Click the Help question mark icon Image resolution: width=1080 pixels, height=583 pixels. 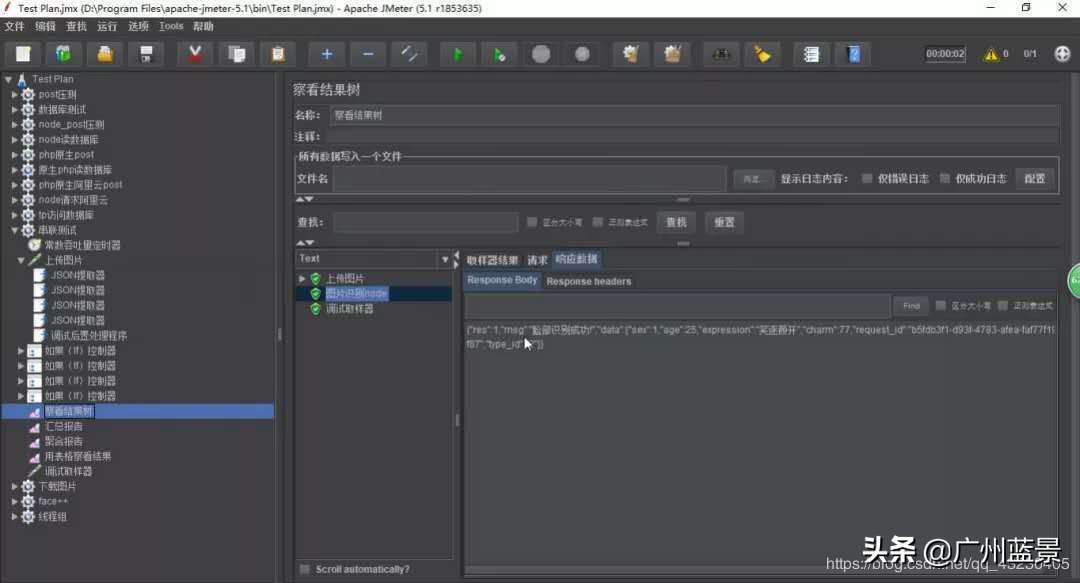[x=853, y=54]
